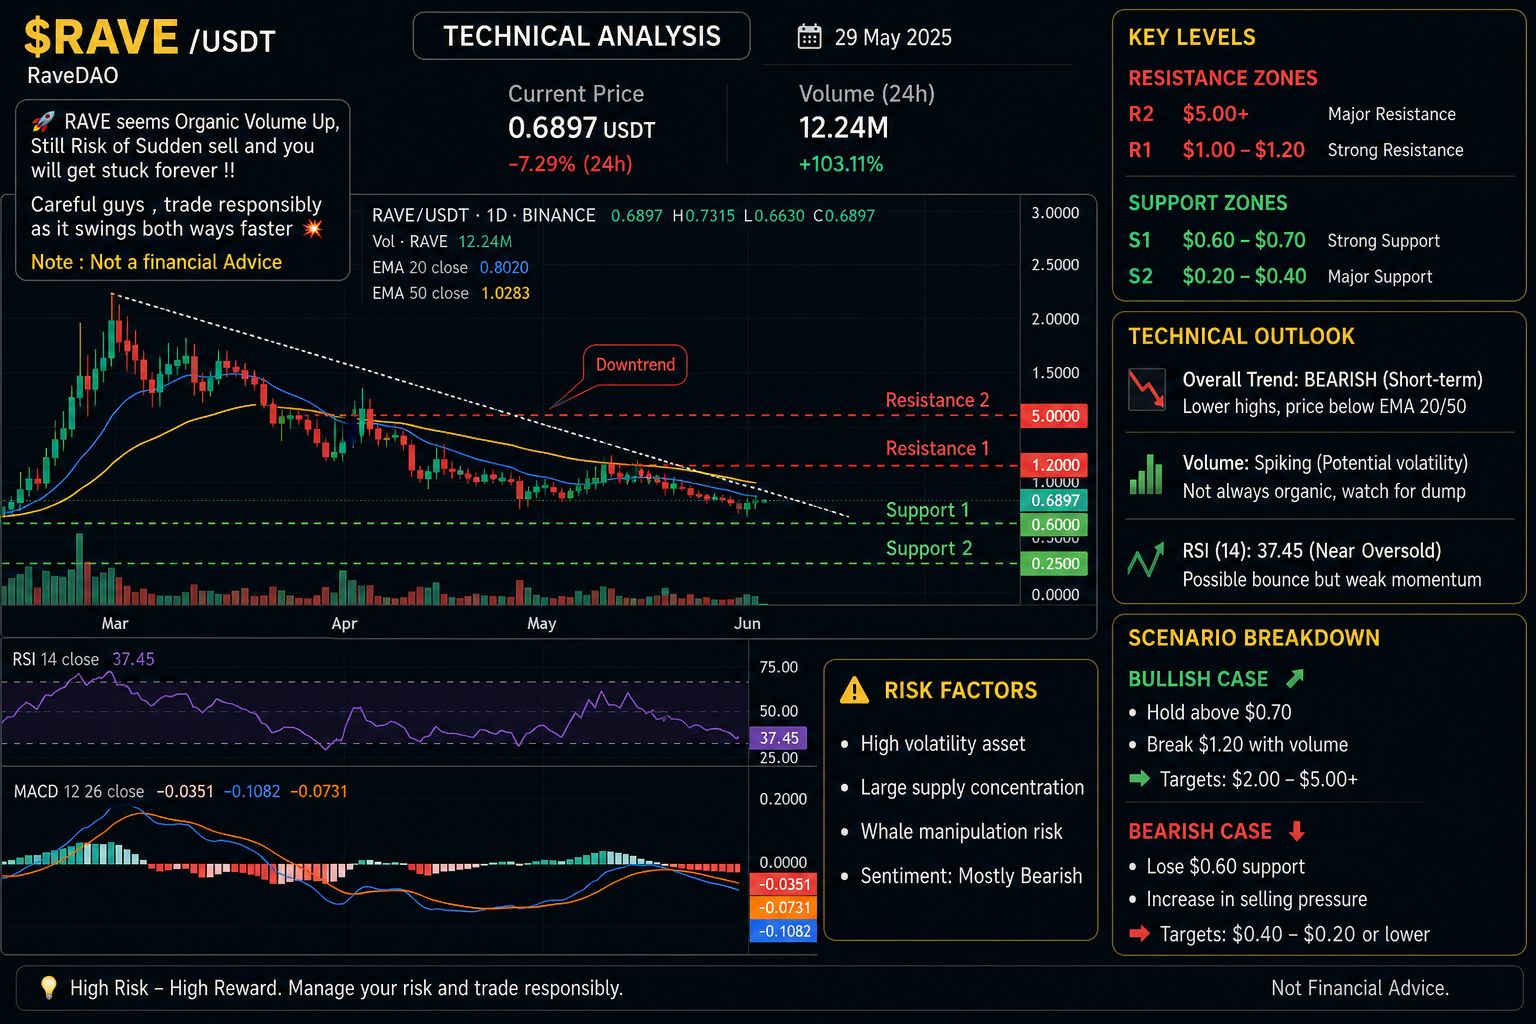The image size is (1536, 1024).
Task: Click 'Not Financial Advice.' in the bottom bar
Action: [x=1360, y=988]
